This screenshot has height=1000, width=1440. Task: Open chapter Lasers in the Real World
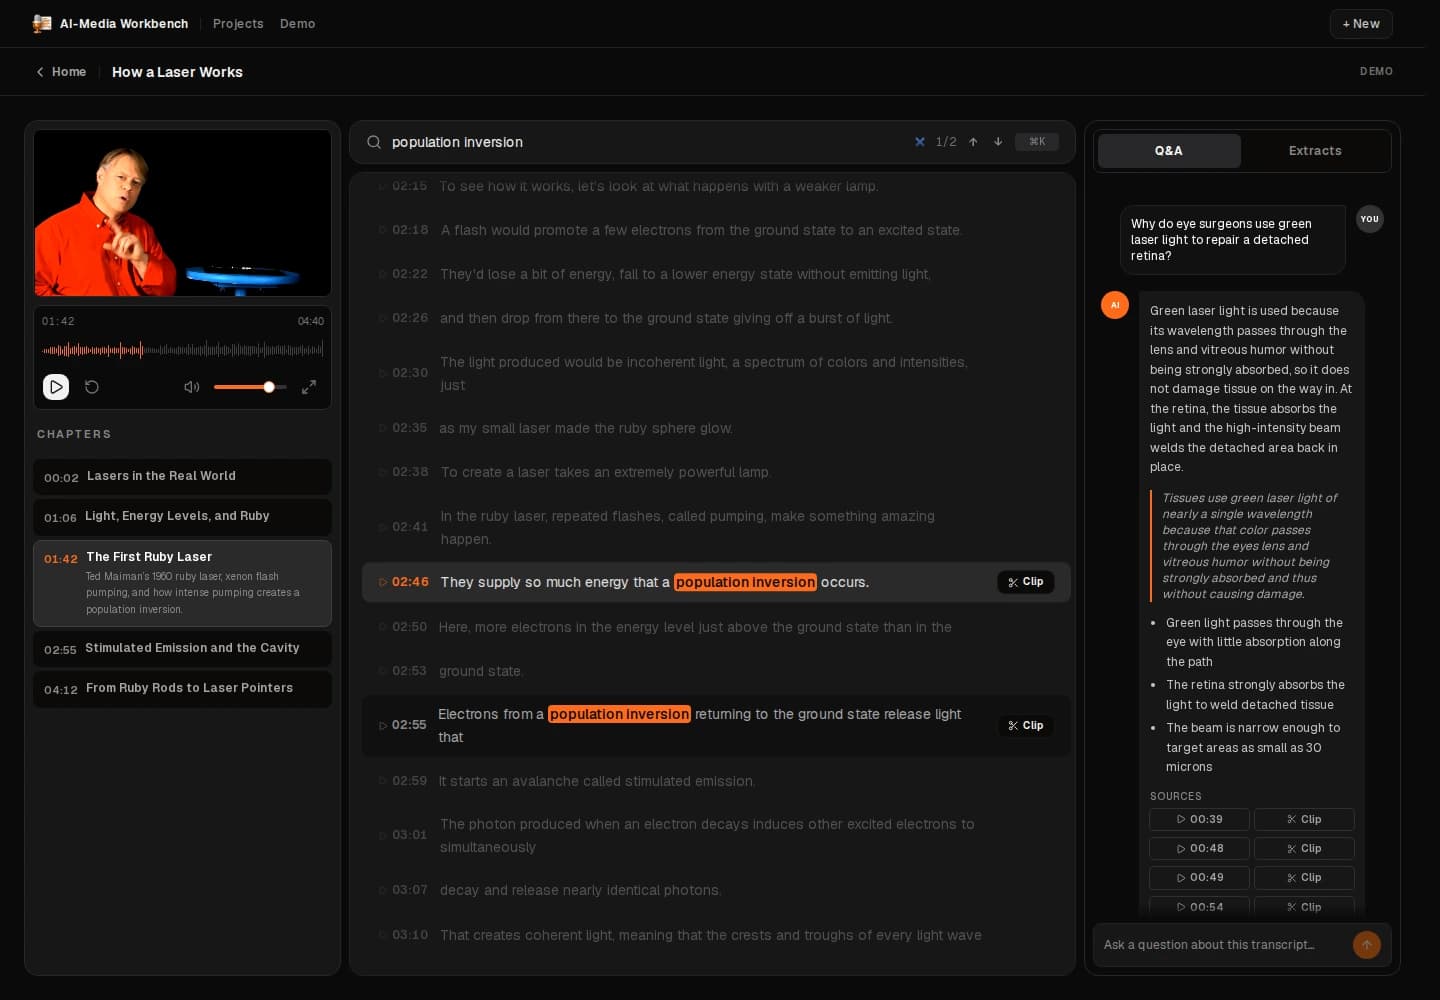coord(182,477)
